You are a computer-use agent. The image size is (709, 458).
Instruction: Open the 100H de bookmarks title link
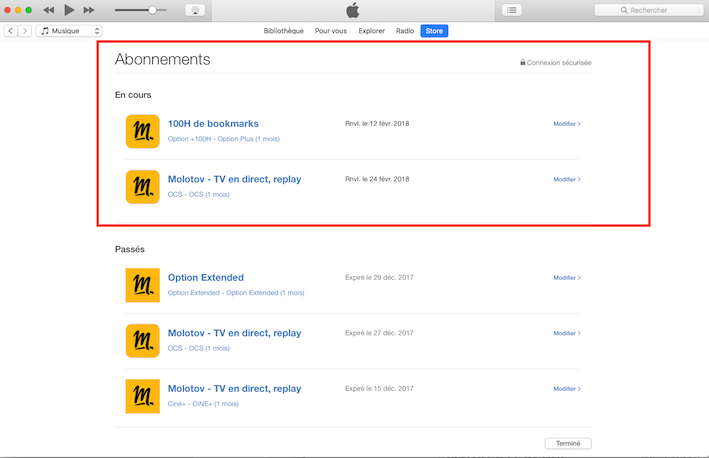[x=213, y=123]
